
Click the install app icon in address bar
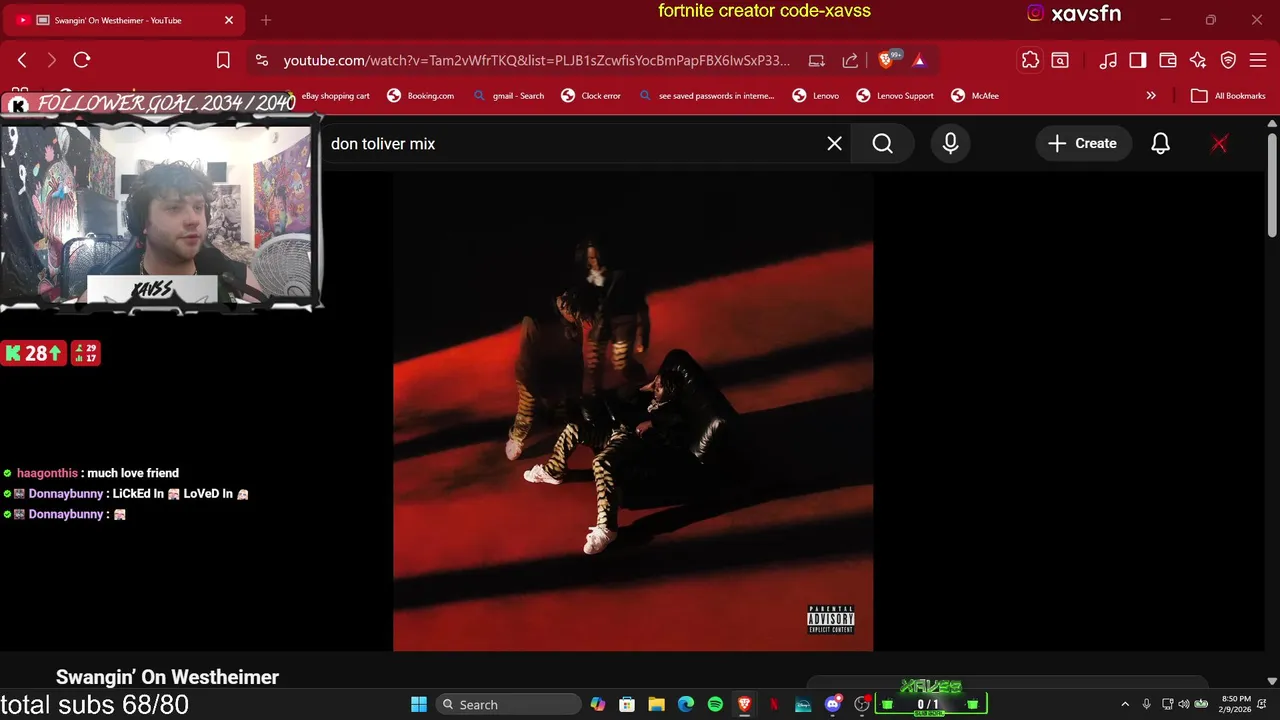tap(817, 61)
